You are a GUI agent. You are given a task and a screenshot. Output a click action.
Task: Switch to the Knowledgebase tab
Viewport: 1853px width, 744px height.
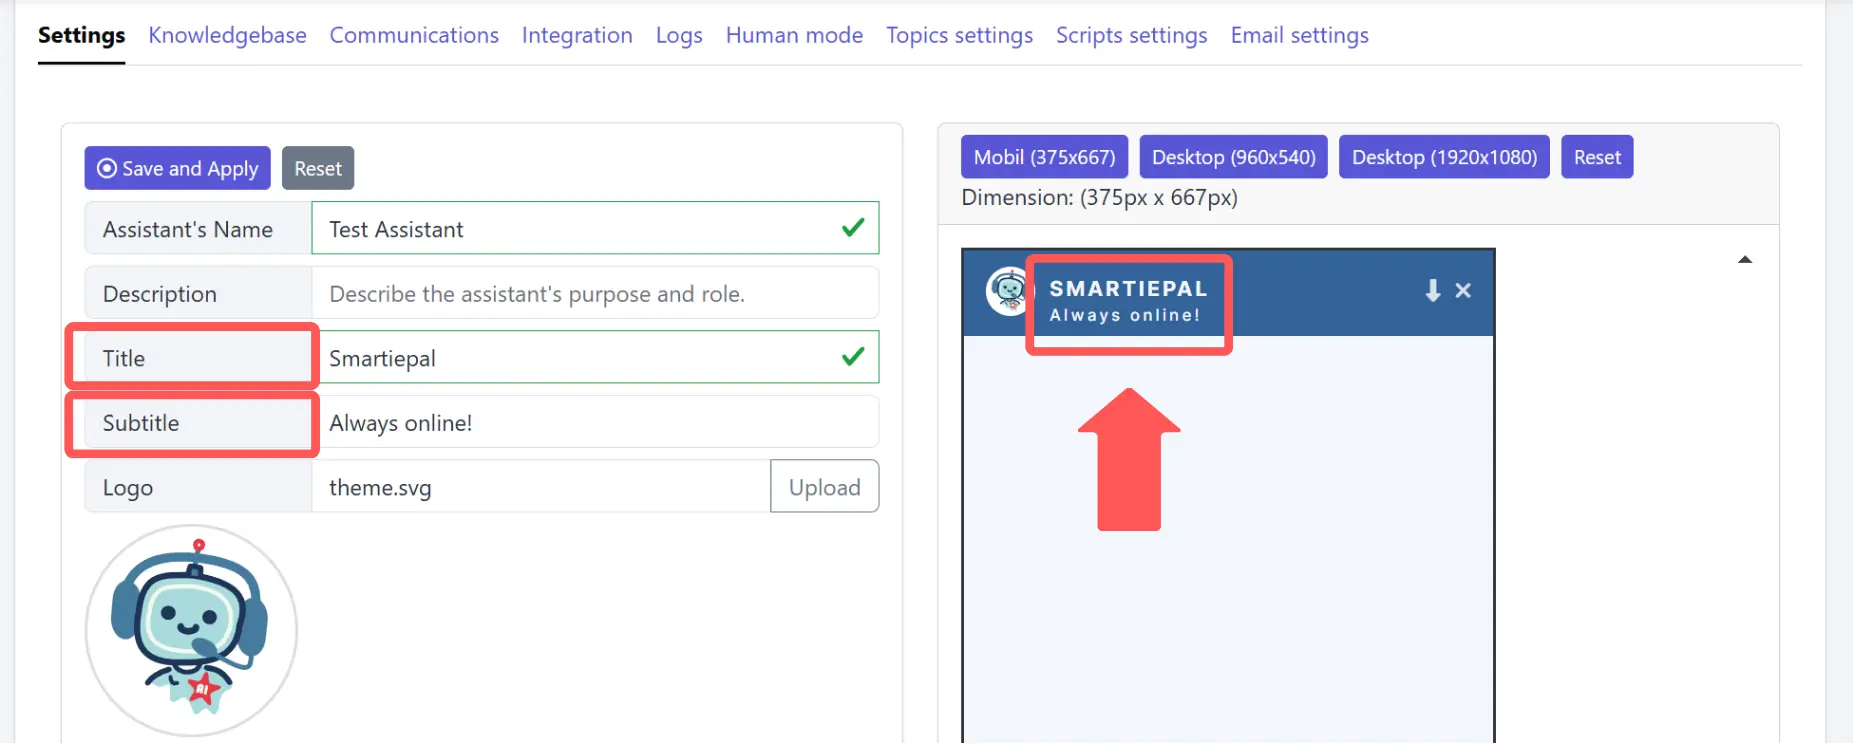click(x=227, y=35)
